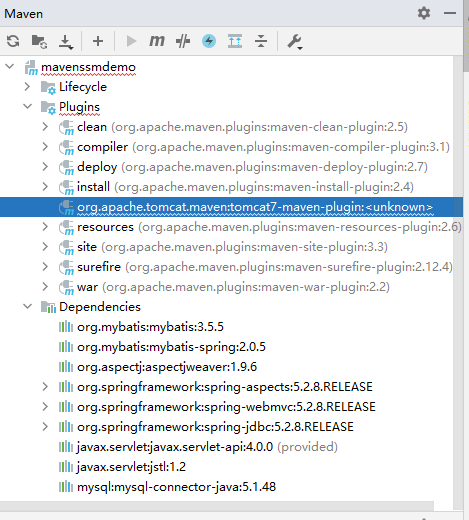Toggle skip tests mode lightning icon
The height and width of the screenshot is (520, 469).
[209, 41]
